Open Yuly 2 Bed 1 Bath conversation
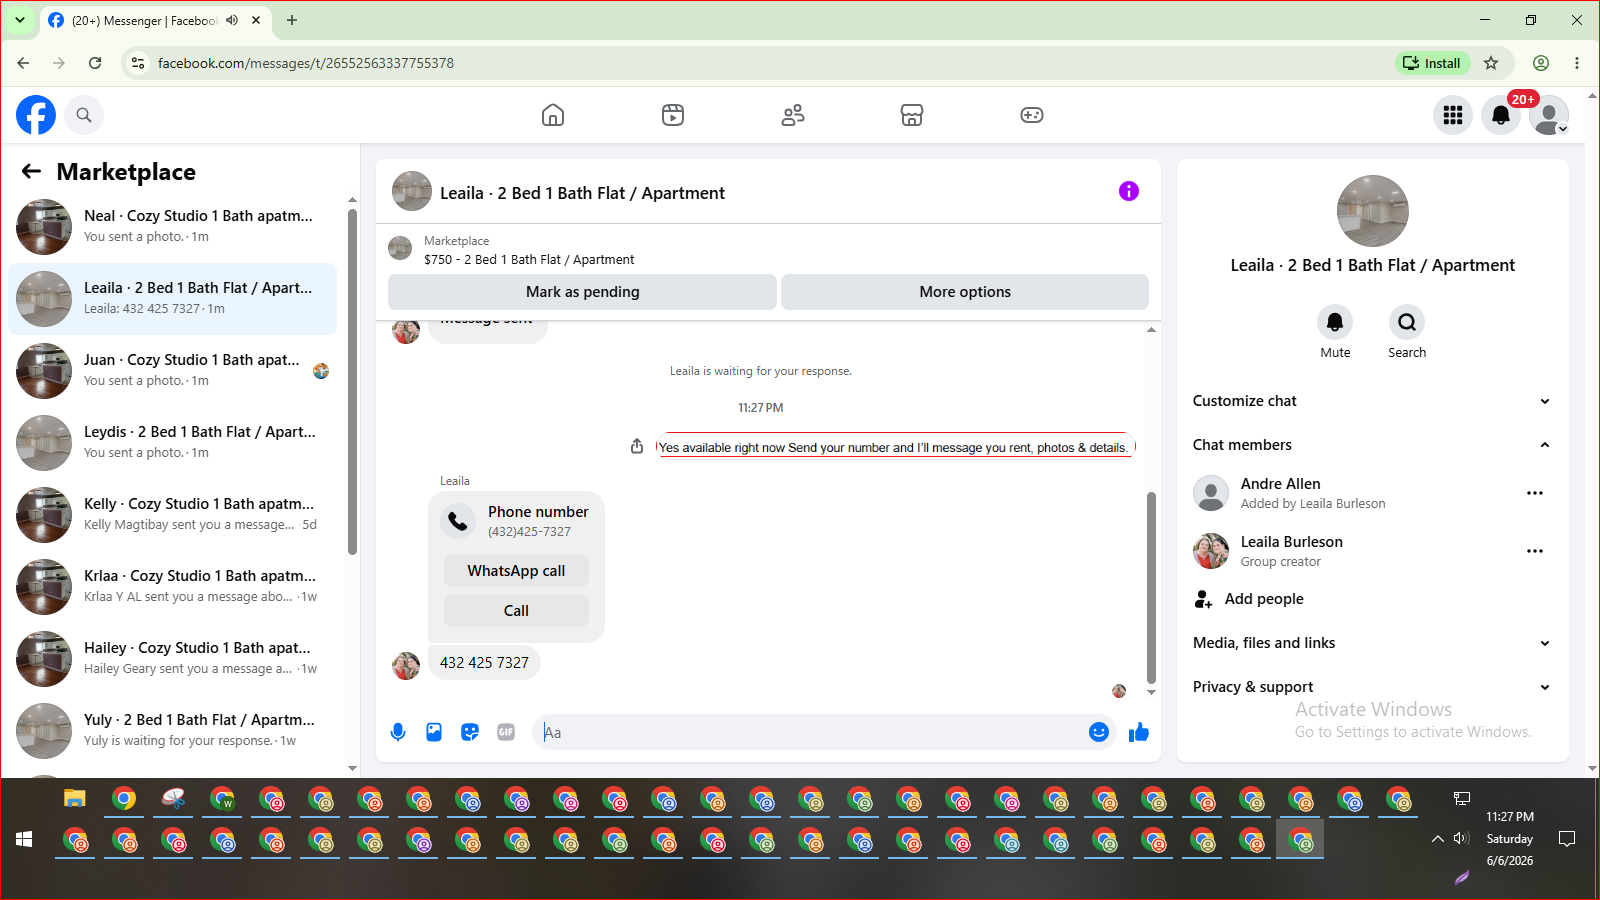The height and width of the screenshot is (900, 1600). [172, 731]
